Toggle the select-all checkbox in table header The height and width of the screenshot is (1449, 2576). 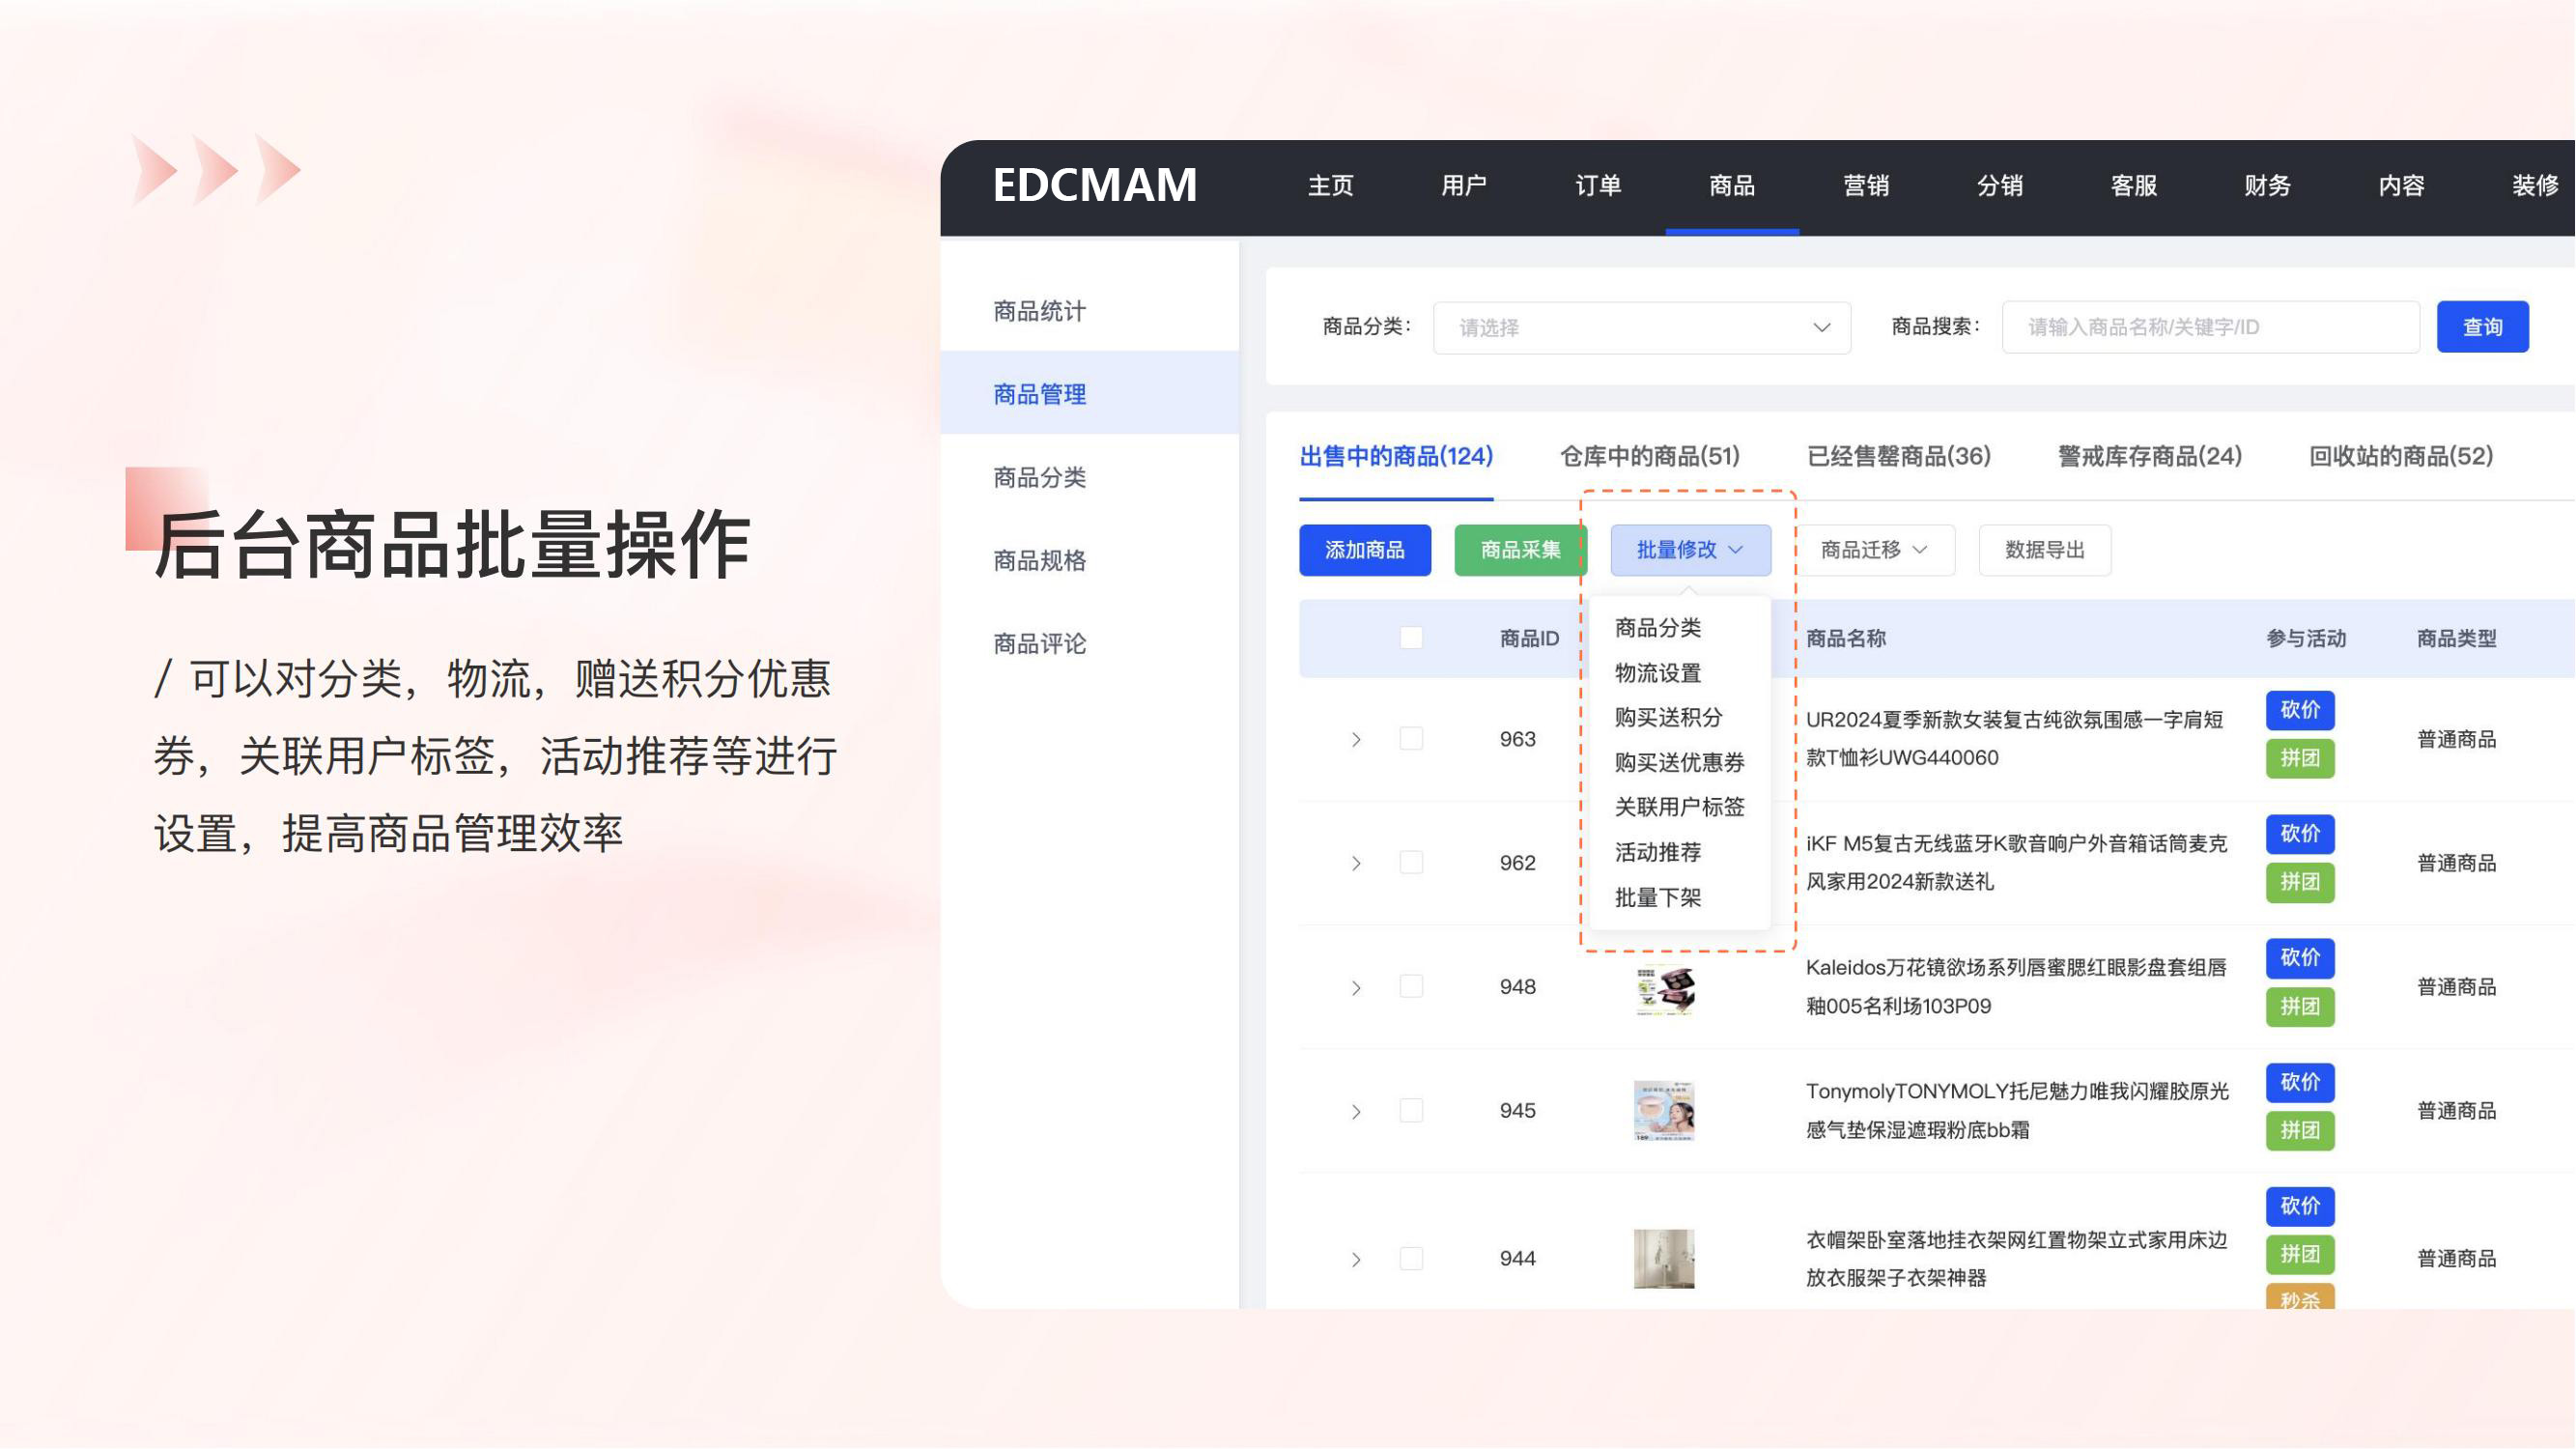click(1411, 638)
